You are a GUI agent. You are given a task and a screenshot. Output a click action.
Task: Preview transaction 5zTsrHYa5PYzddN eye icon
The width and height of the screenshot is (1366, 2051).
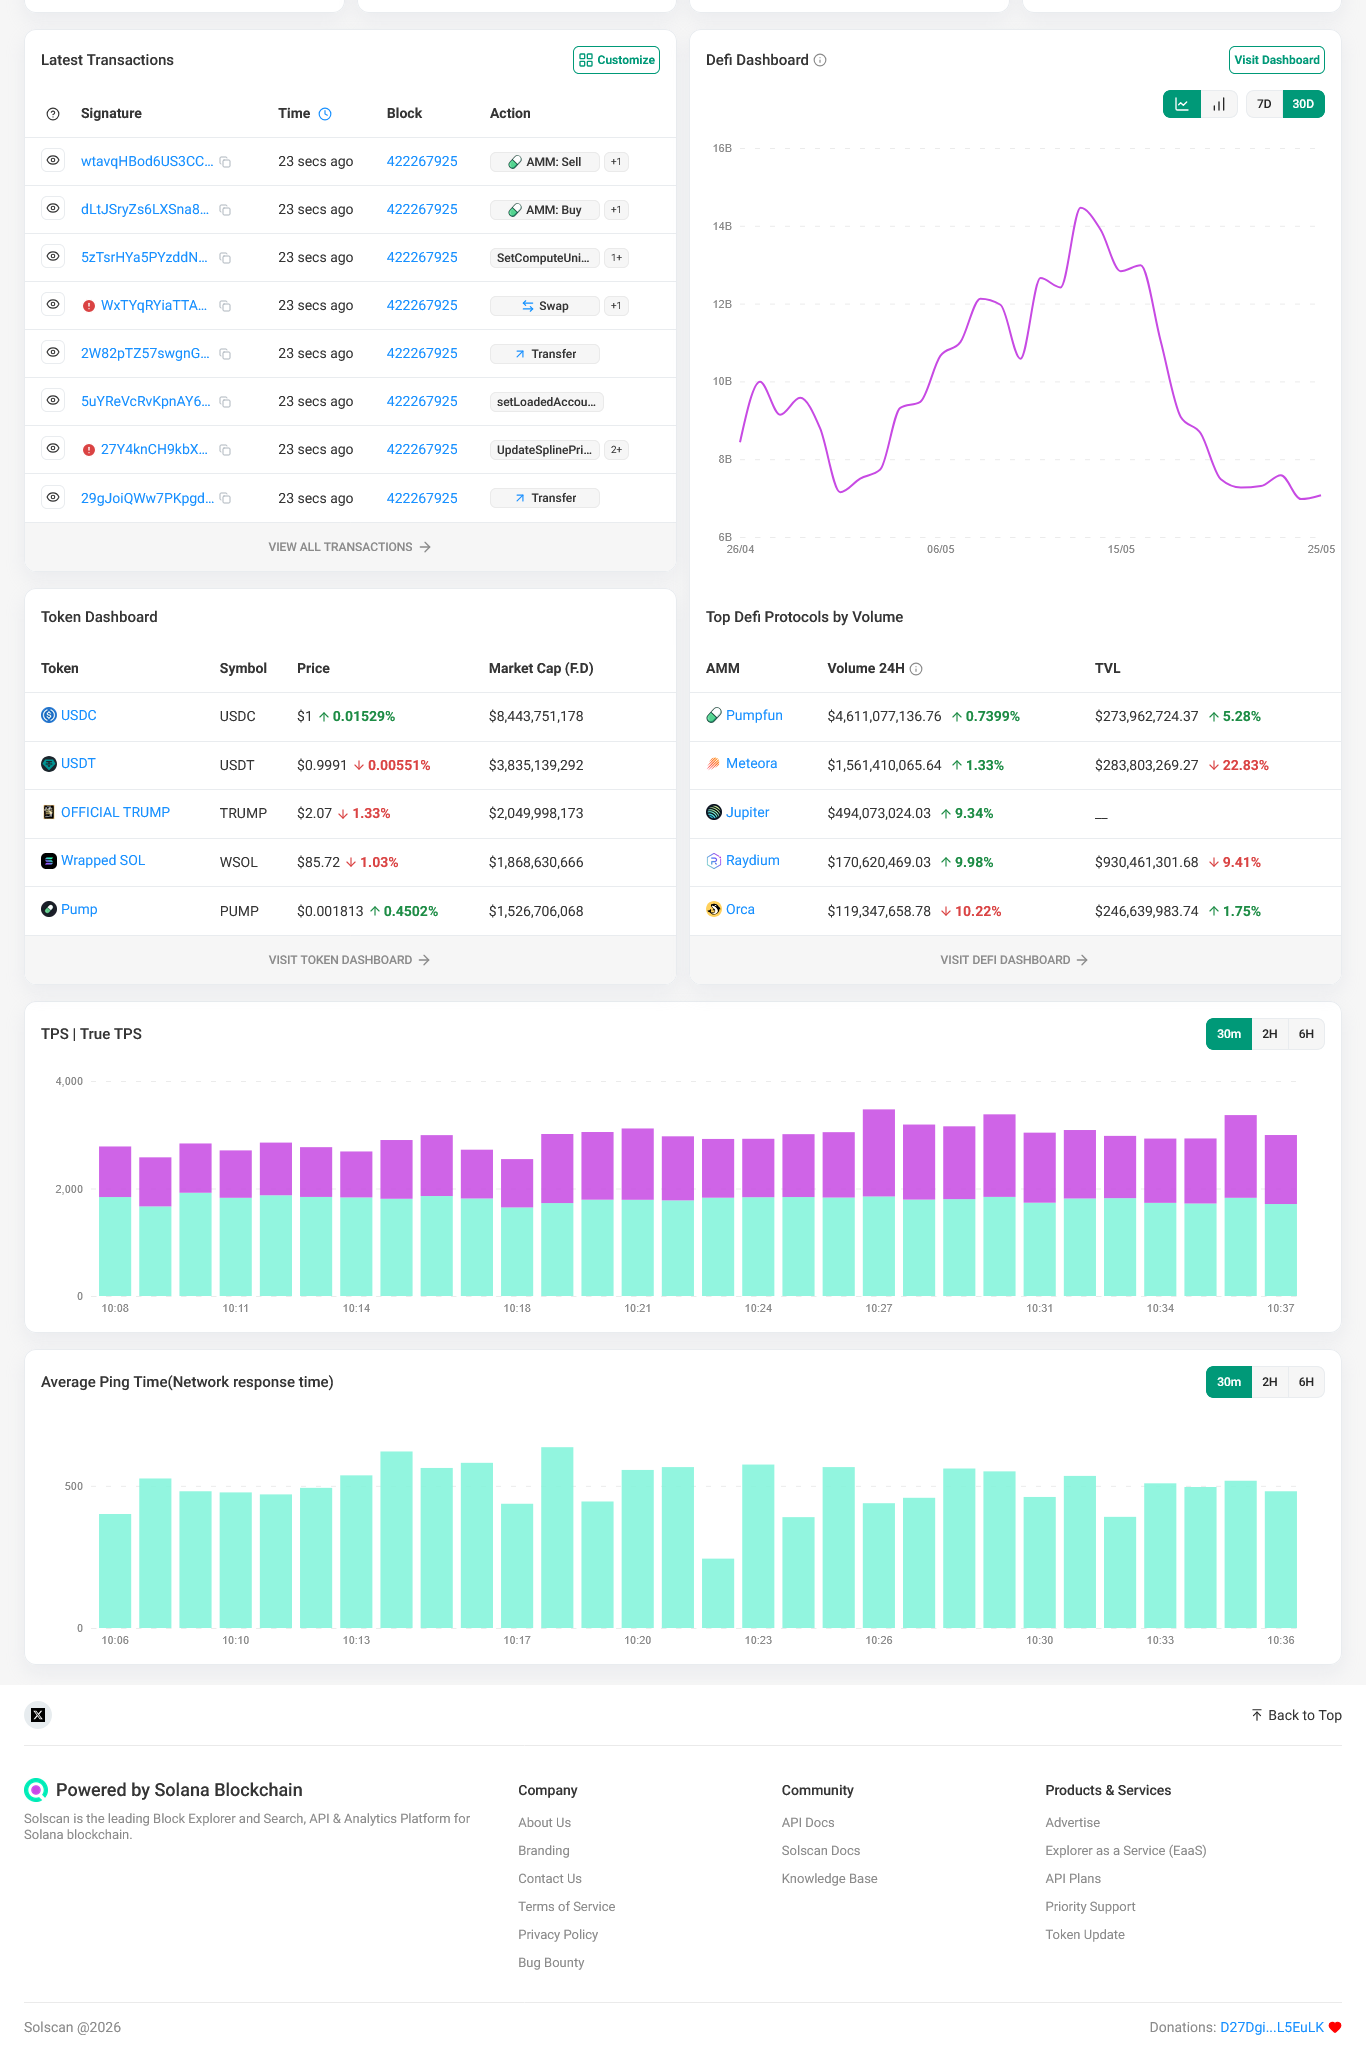pos(53,256)
